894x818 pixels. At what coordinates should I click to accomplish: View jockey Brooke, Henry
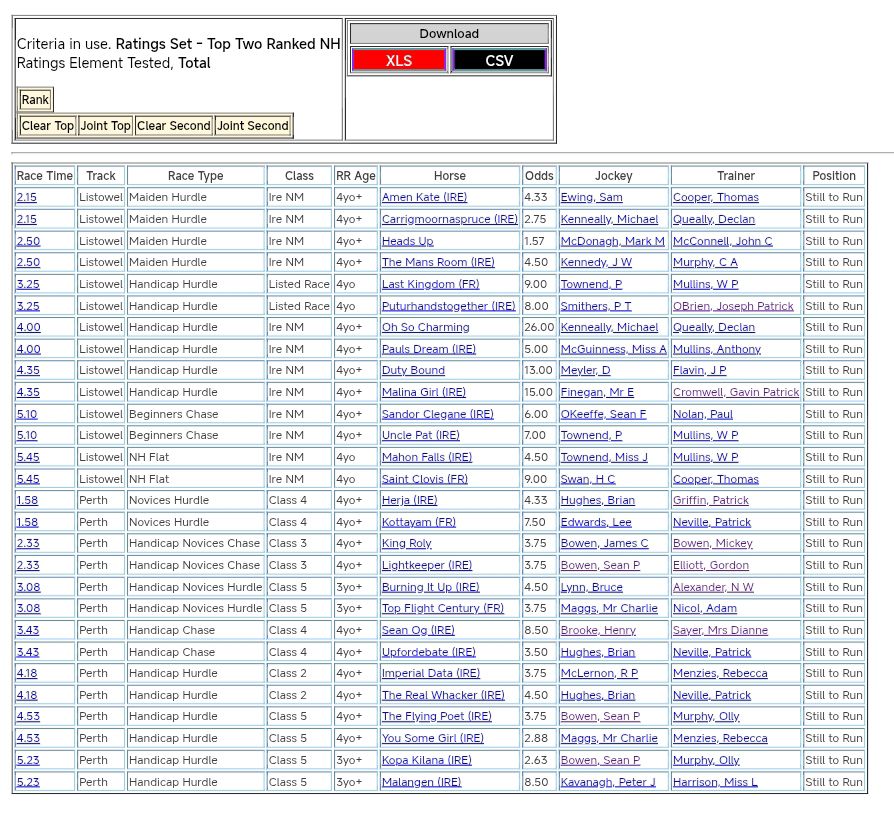point(597,631)
